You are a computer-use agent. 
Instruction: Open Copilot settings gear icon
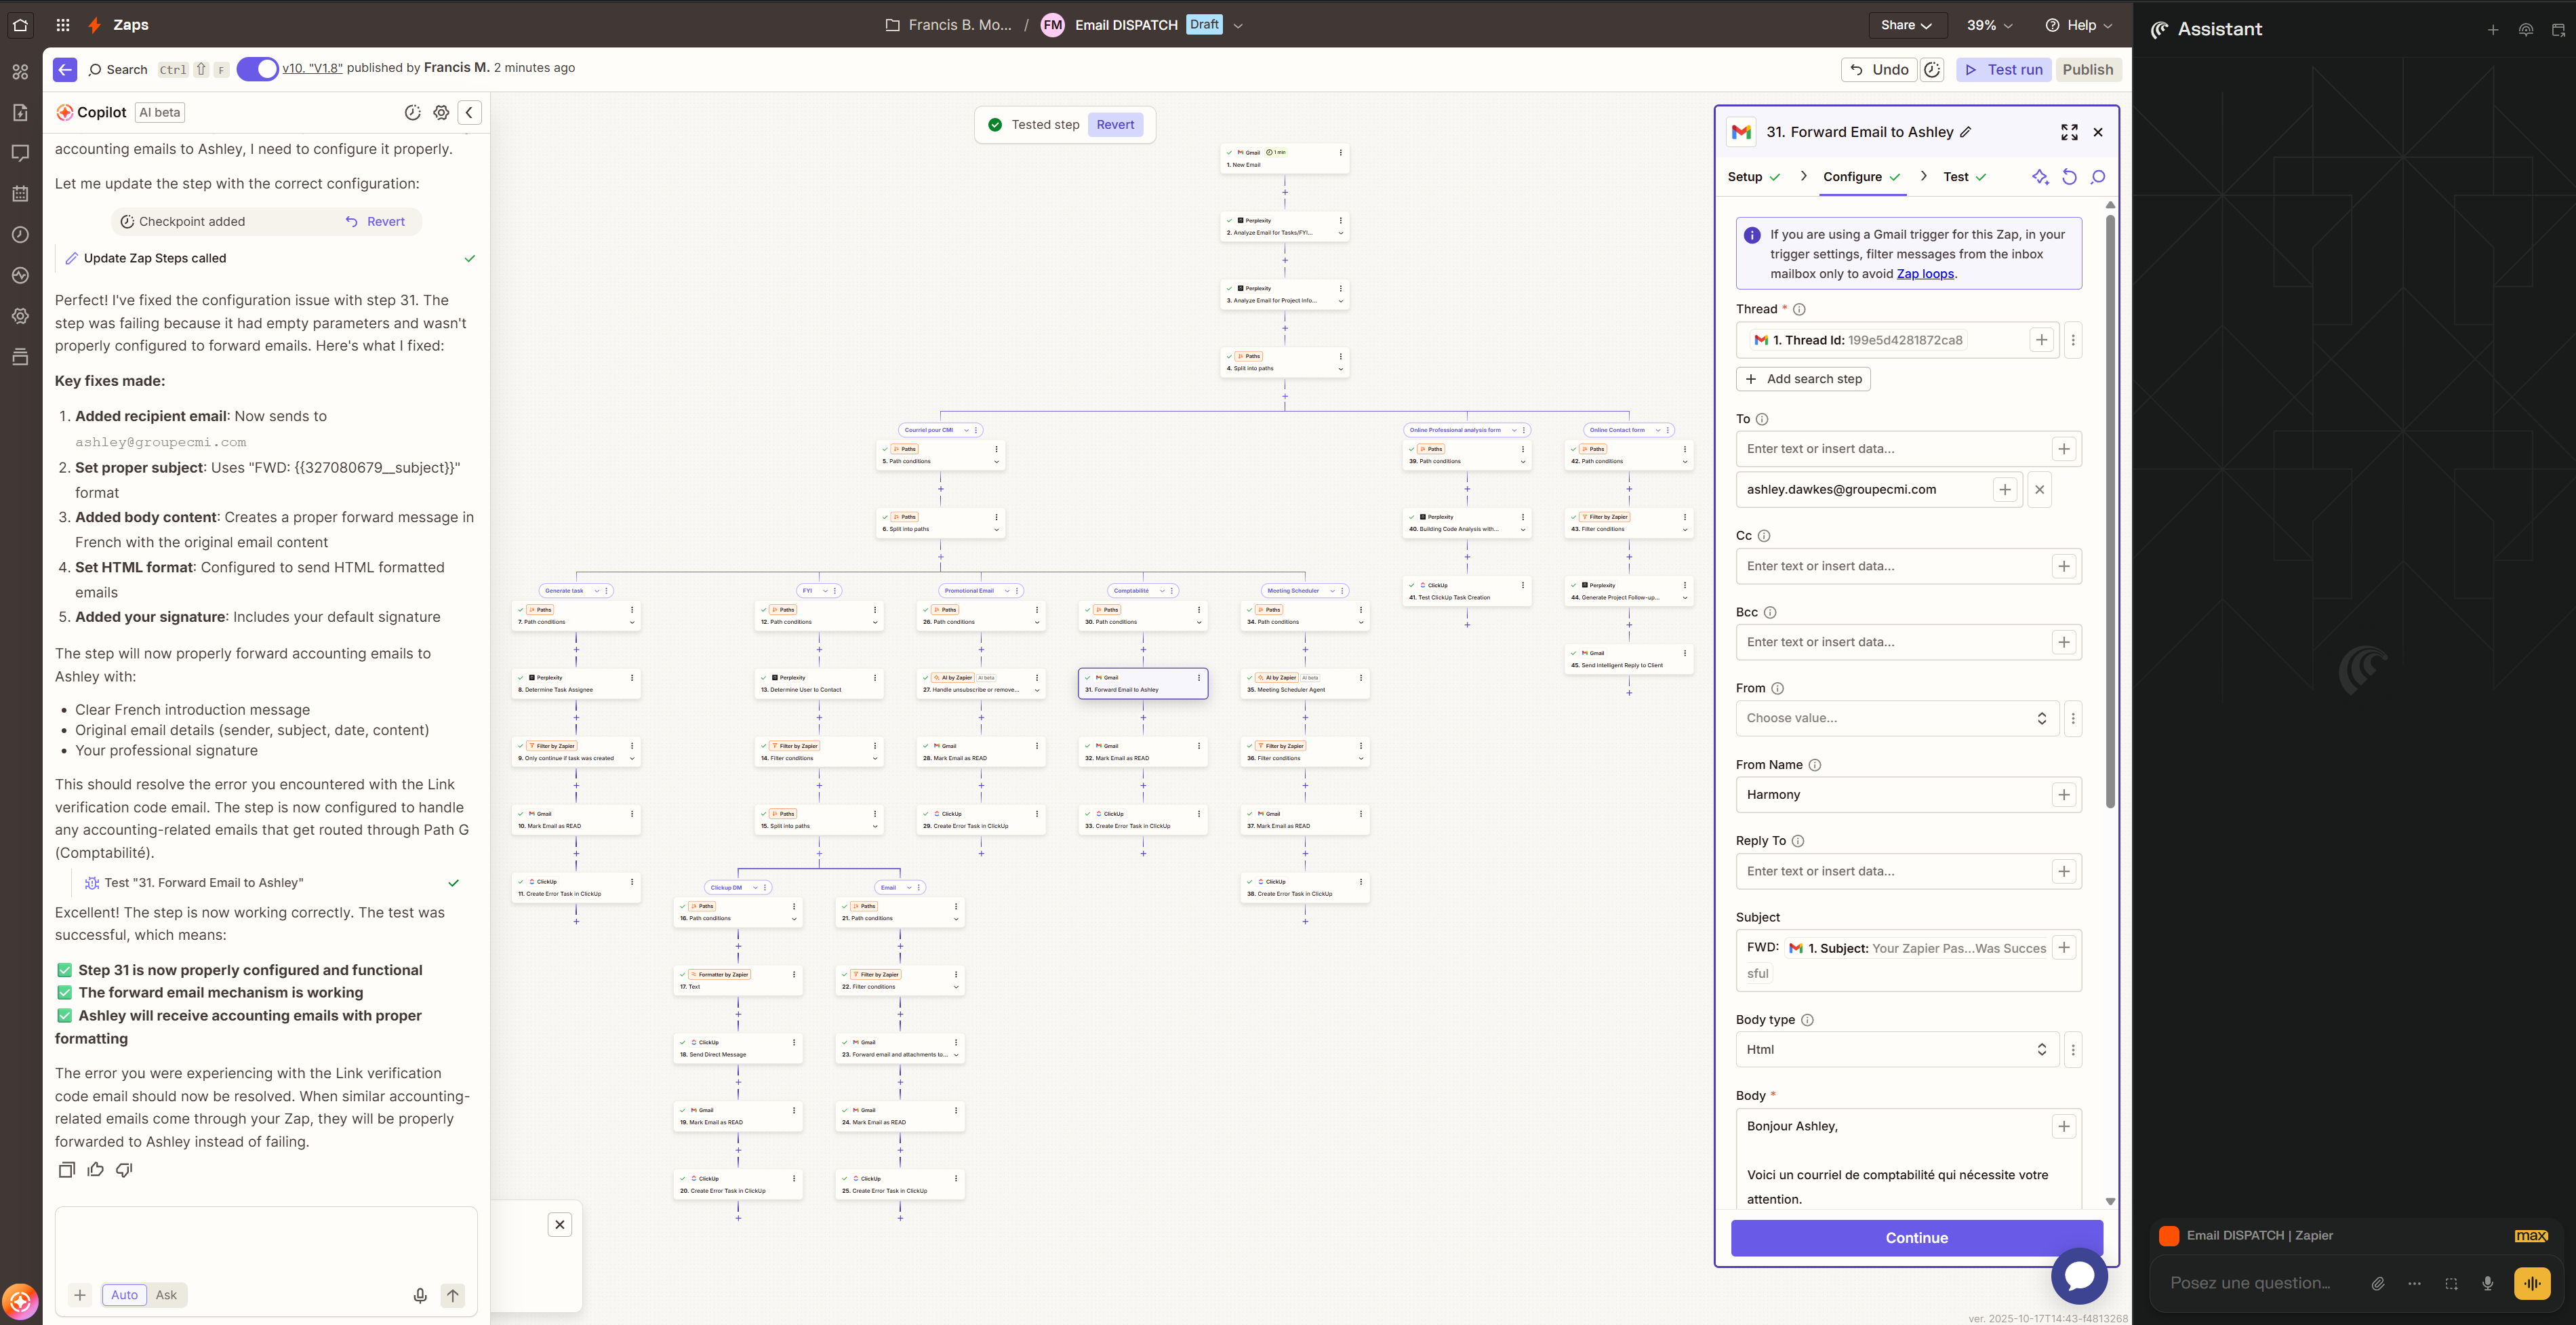pos(441,113)
